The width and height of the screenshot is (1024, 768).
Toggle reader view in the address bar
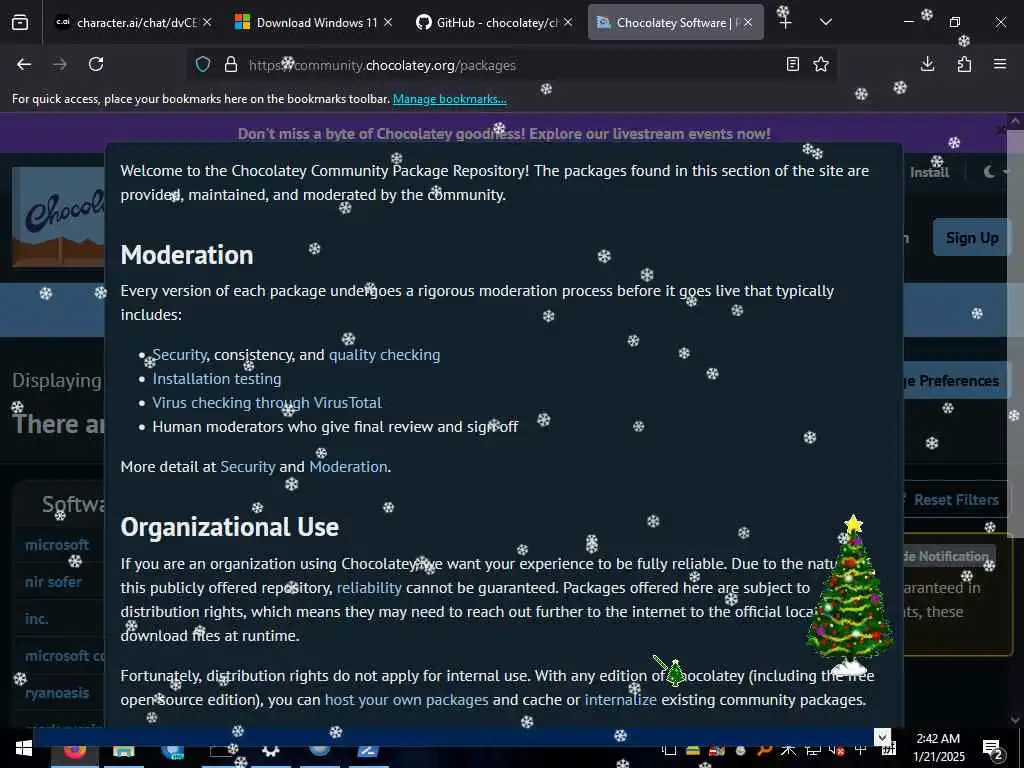792,64
